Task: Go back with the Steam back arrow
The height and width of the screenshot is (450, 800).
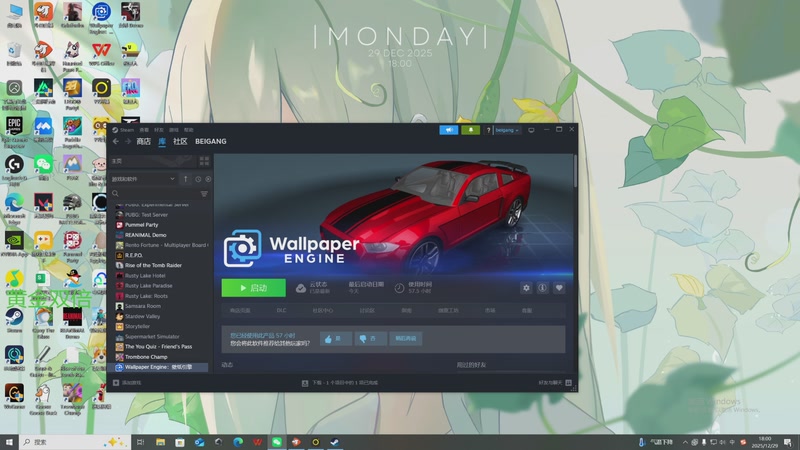Action: click(116, 141)
